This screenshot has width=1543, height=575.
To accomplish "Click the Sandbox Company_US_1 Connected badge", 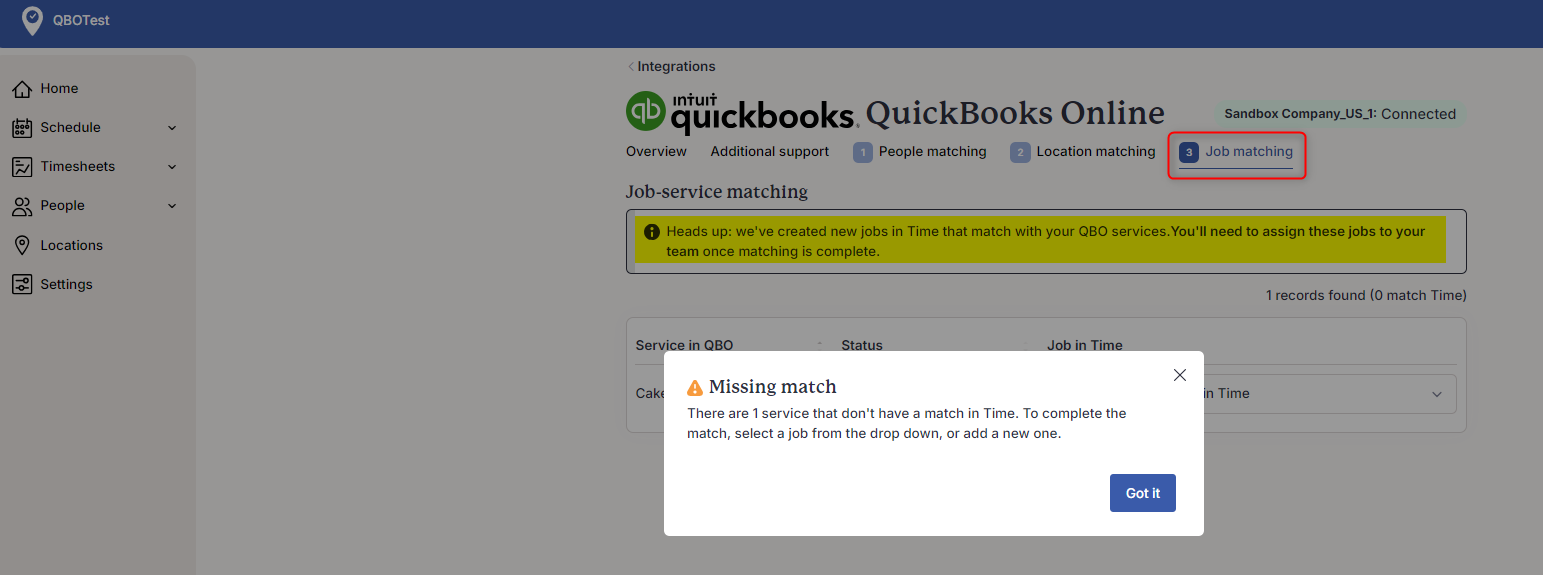I will 1340,114.
